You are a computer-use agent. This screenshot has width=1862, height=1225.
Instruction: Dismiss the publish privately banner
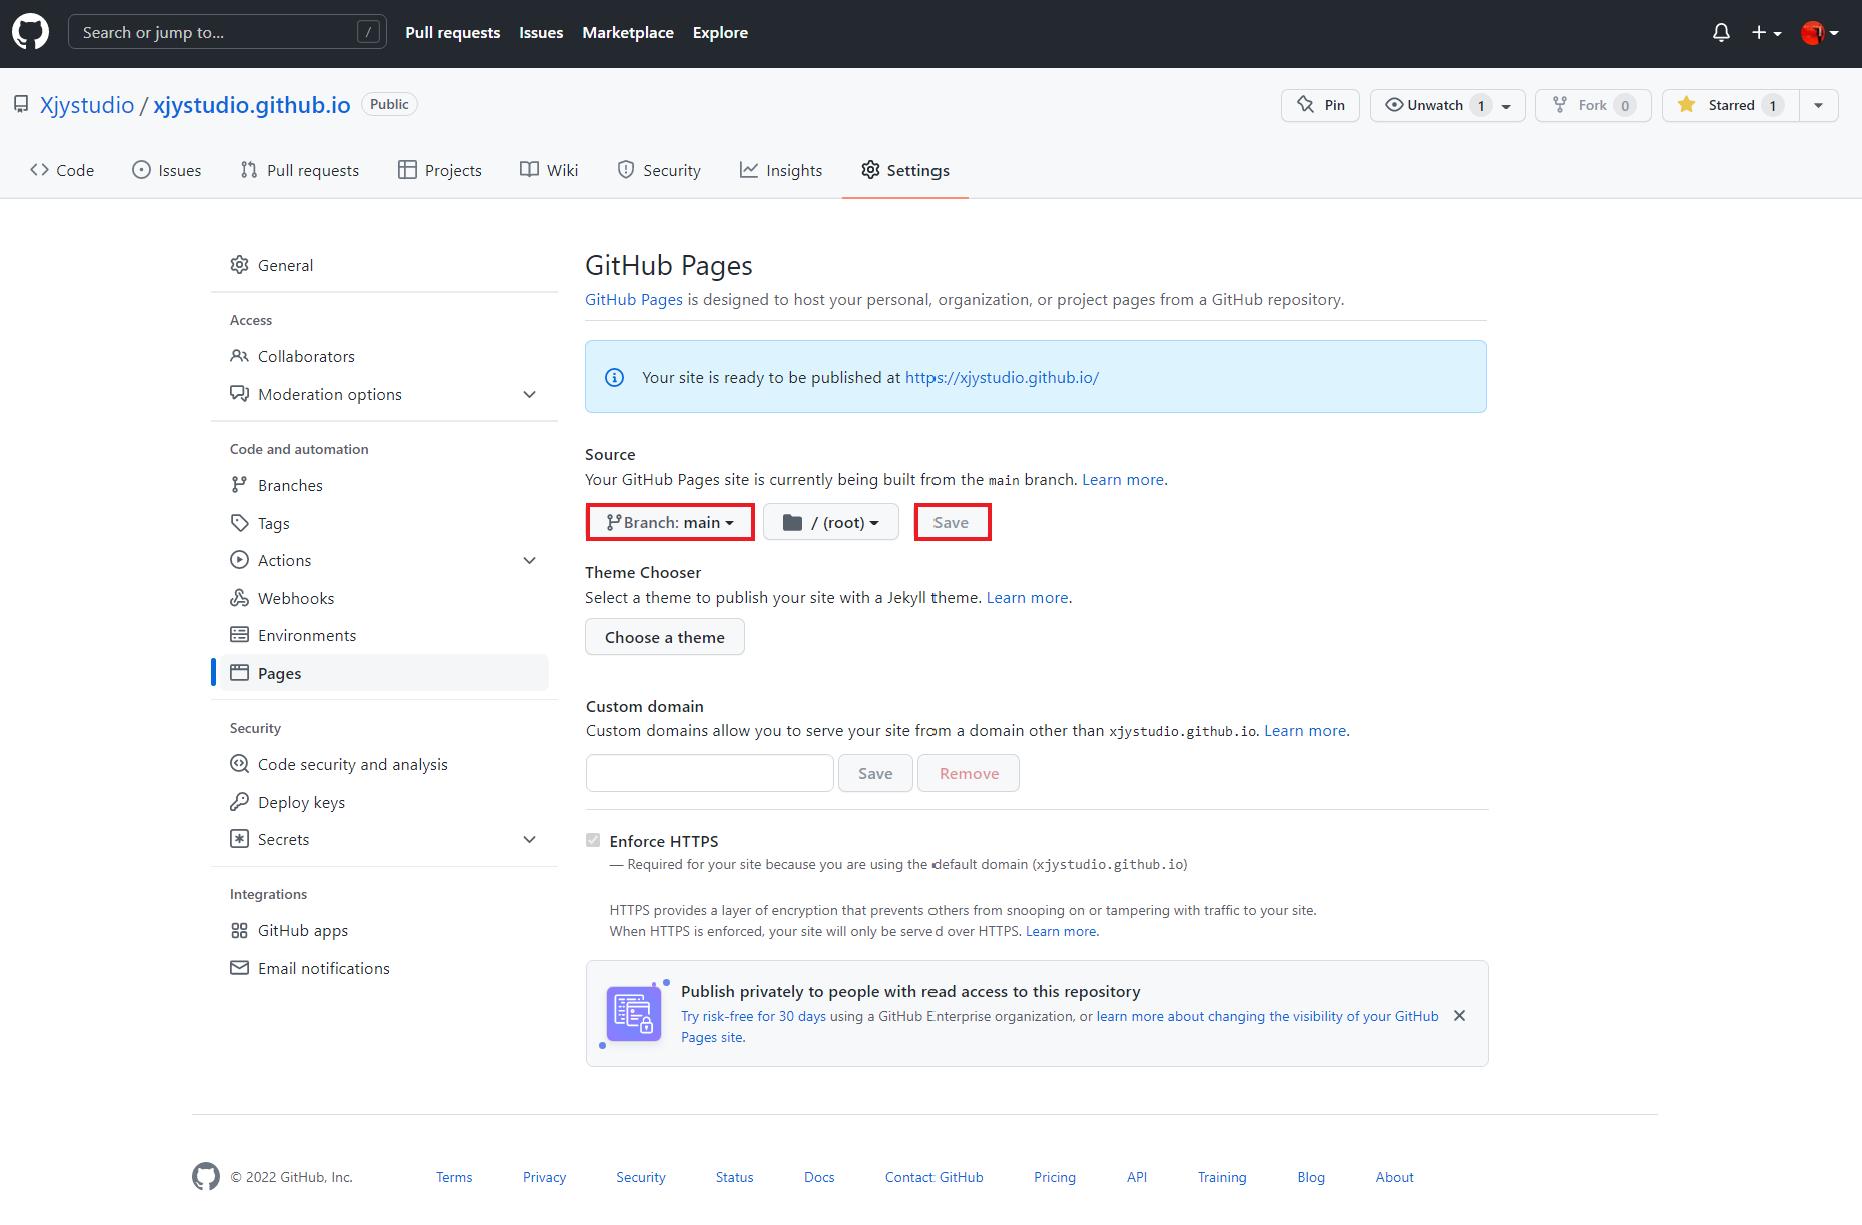tap(1459, 1016)
